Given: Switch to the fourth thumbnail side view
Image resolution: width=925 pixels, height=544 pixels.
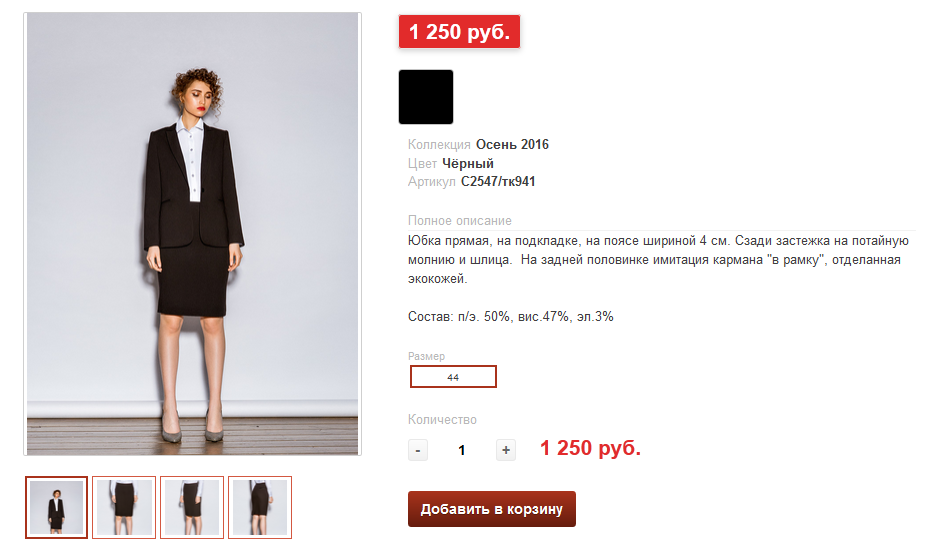Looking at the screenshot, I should (x=260, y=507).
